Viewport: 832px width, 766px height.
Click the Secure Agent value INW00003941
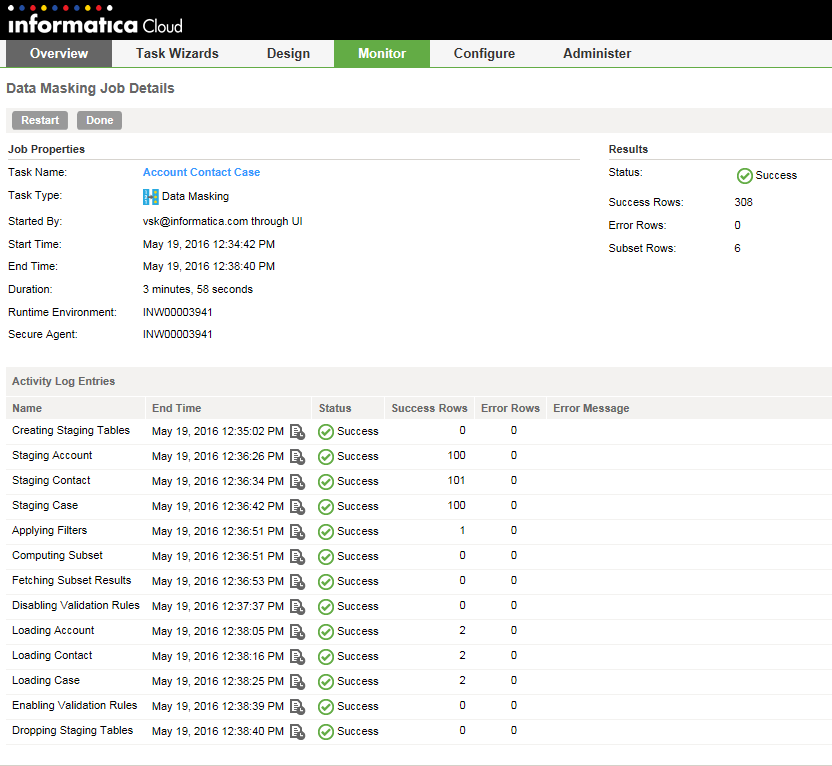pyautogui.click(x=178, y=335)
